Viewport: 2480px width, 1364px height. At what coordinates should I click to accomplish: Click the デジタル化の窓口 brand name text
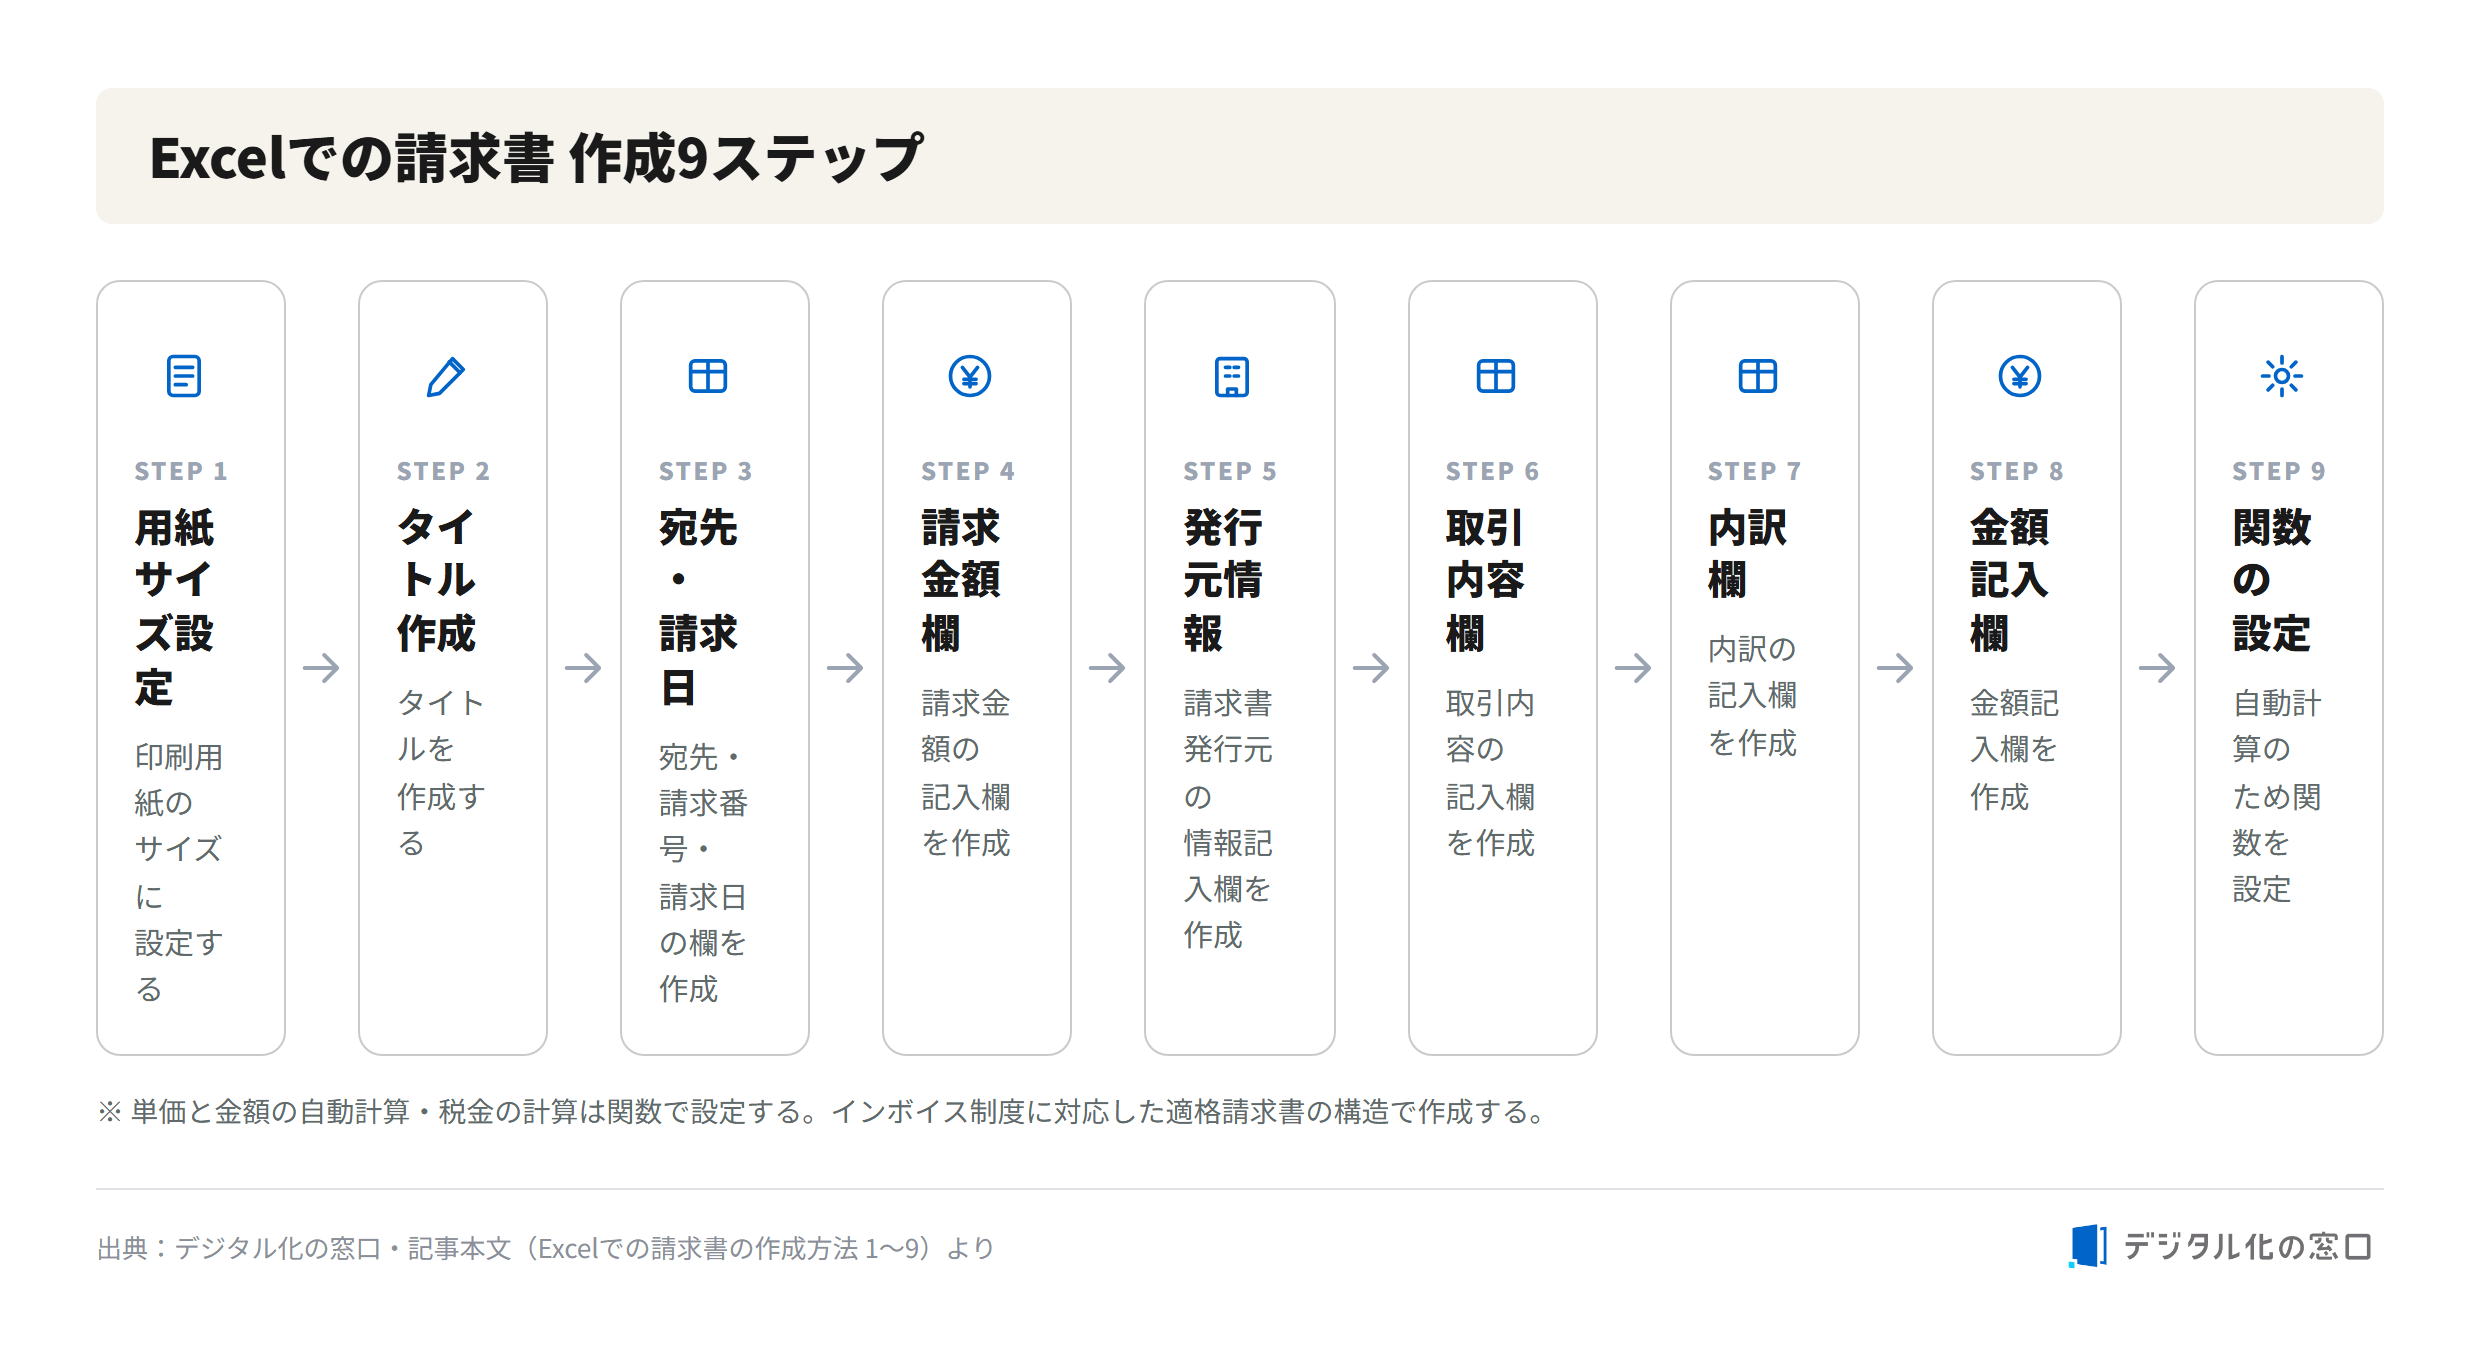pyautogui.click(x=2248, y=1246)
